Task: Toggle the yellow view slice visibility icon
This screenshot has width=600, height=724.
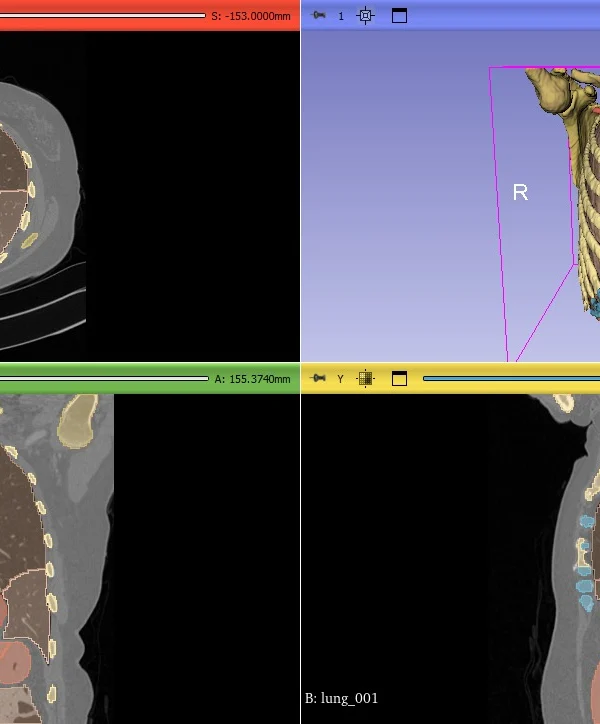Action: [365, 379]
